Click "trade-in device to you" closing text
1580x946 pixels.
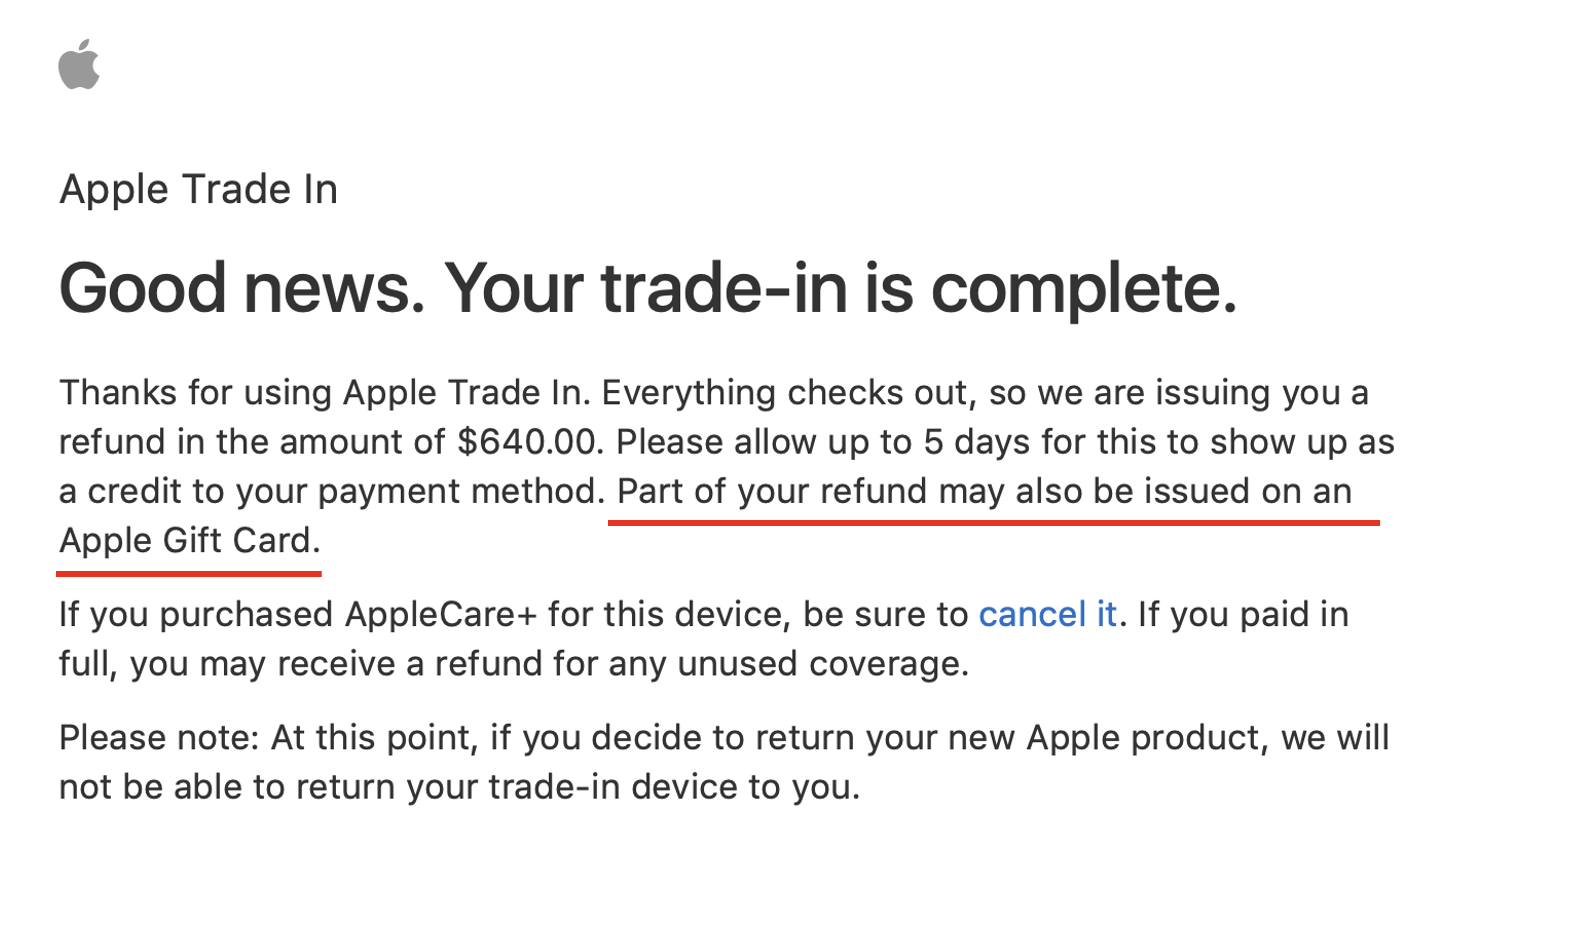point(674,787)
